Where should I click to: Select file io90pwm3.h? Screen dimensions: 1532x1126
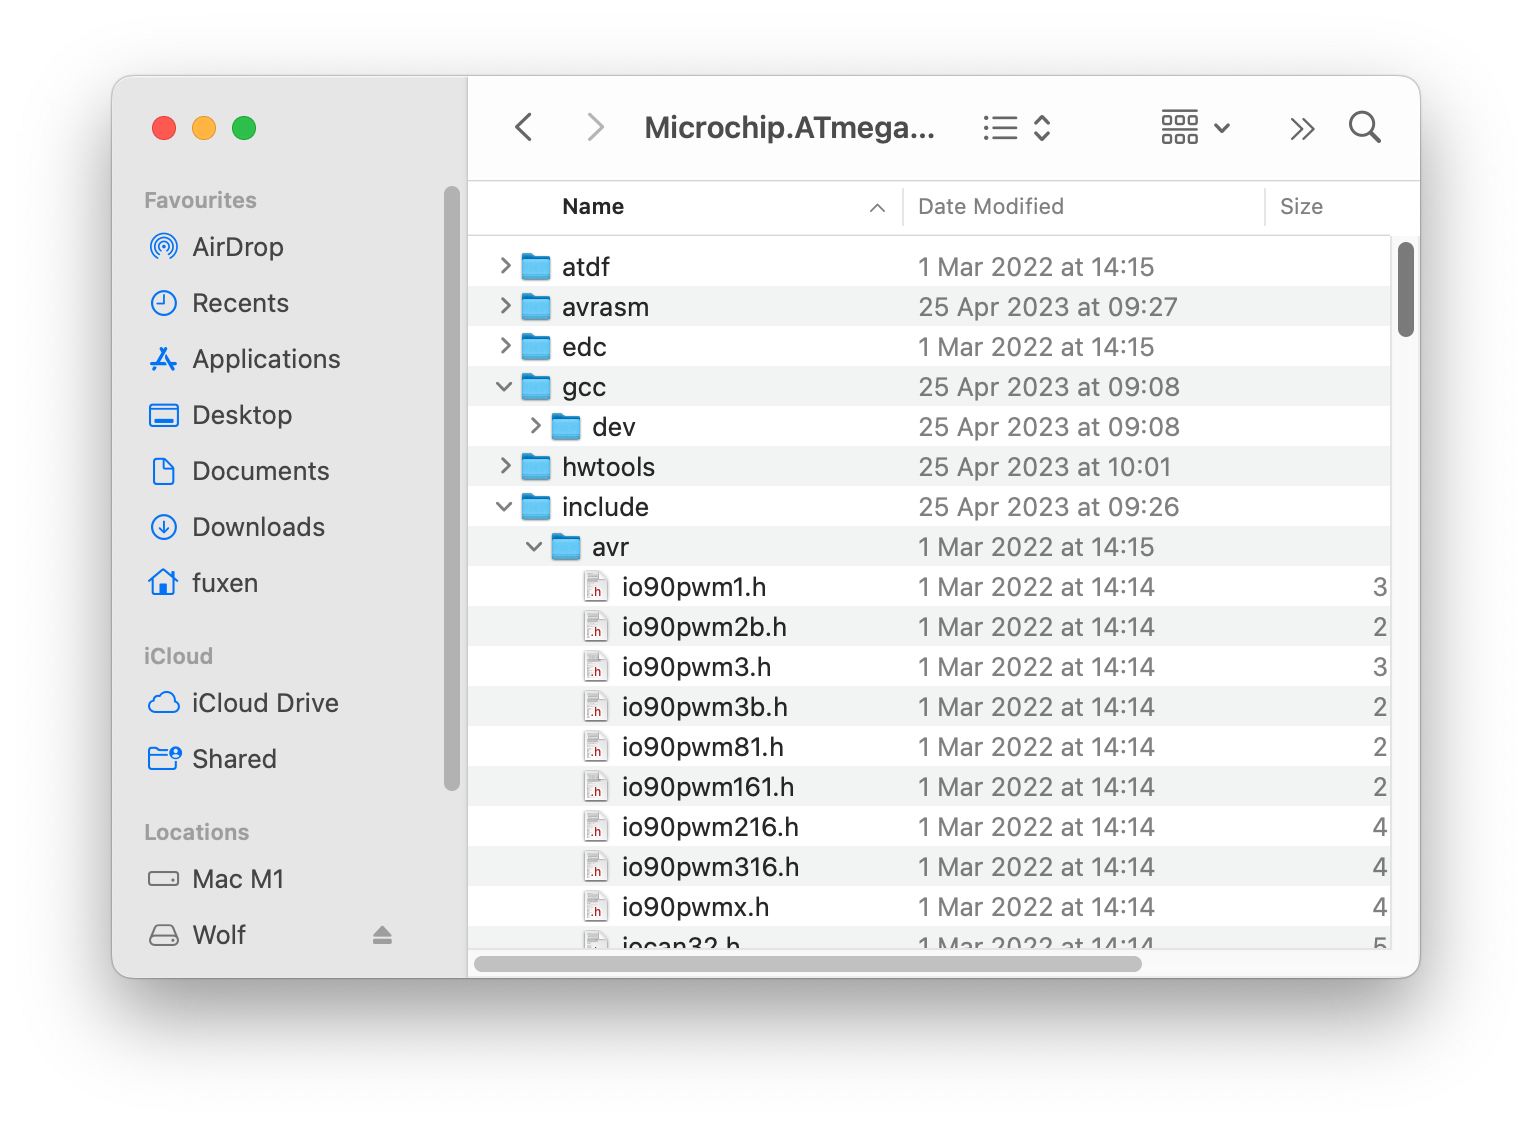[x=929, y=667]
